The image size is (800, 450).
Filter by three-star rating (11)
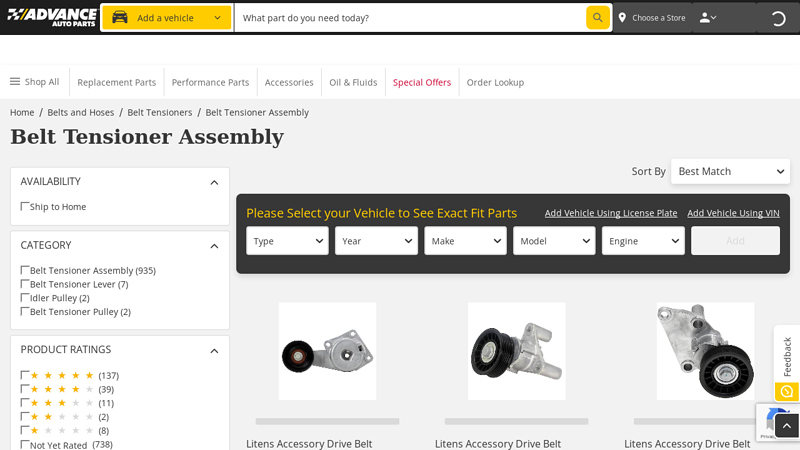[24, 403]
